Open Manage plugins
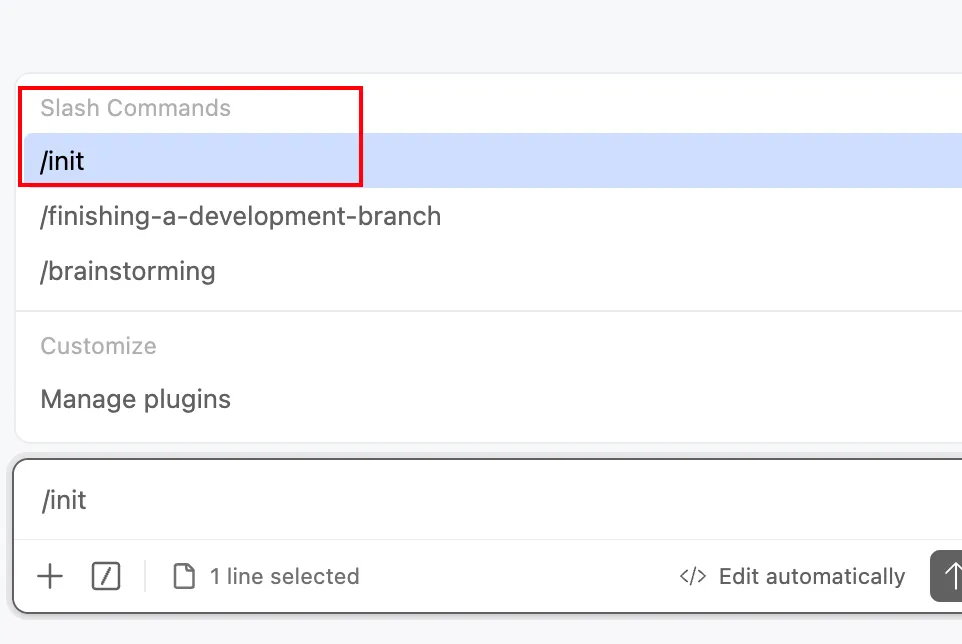 point(136,399)
